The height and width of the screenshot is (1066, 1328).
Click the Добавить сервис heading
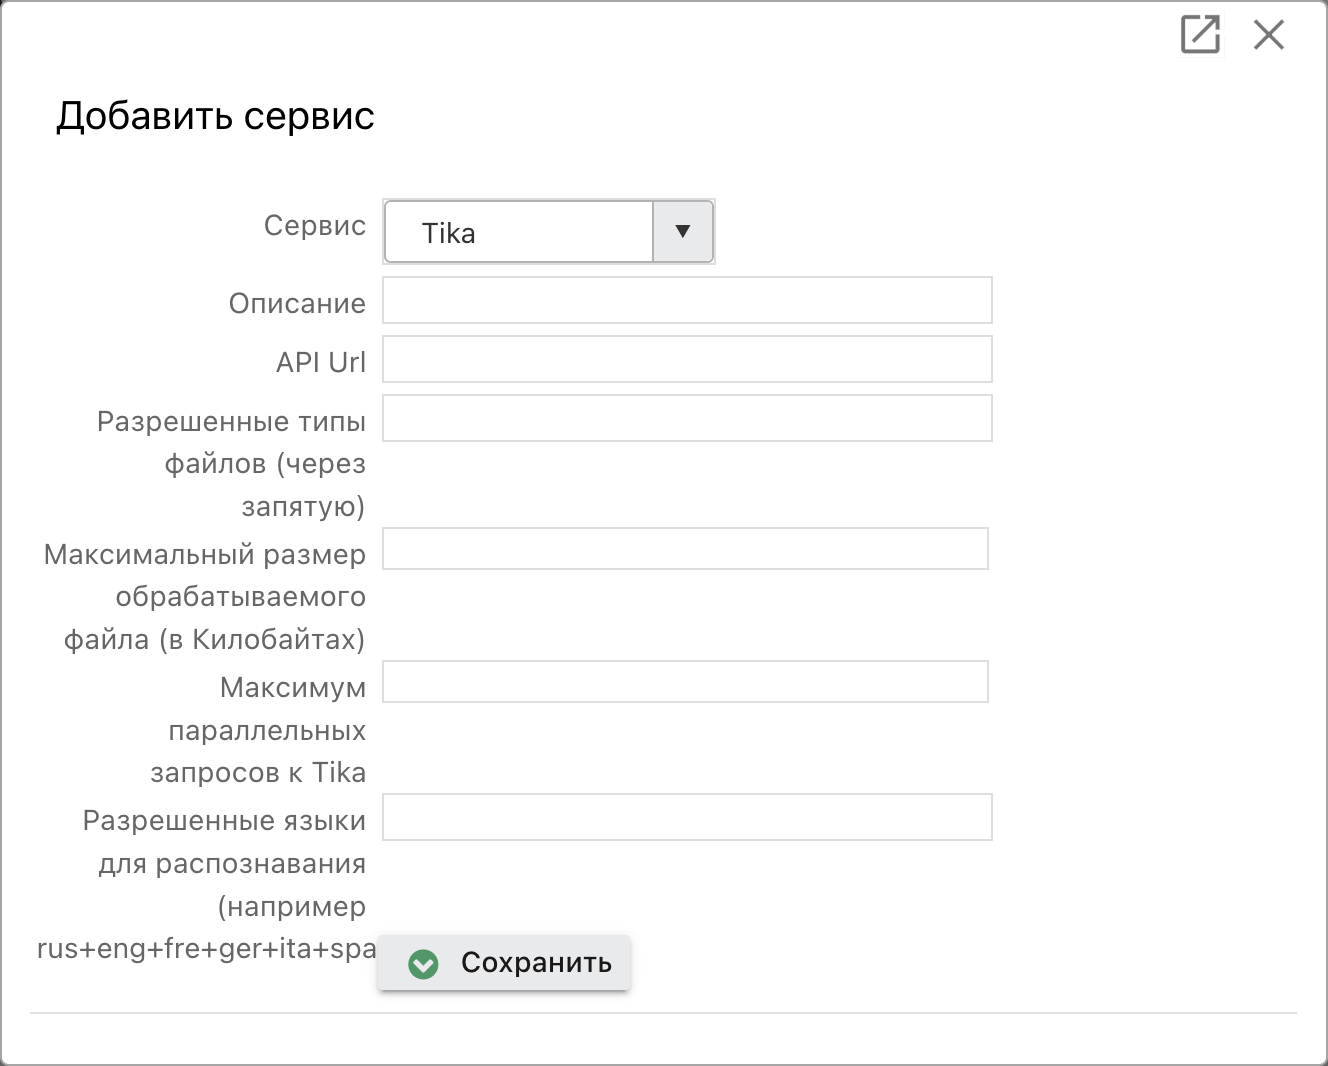215,116
